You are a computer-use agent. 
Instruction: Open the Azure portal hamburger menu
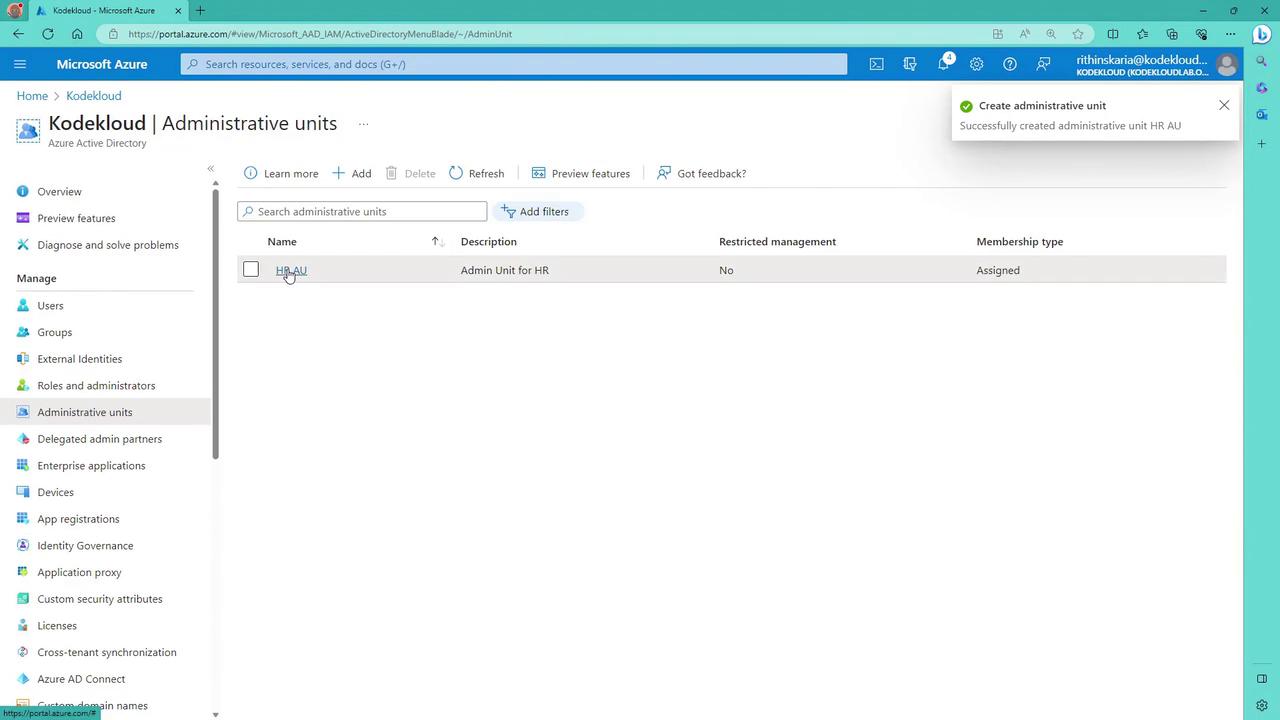pos(20,64)
